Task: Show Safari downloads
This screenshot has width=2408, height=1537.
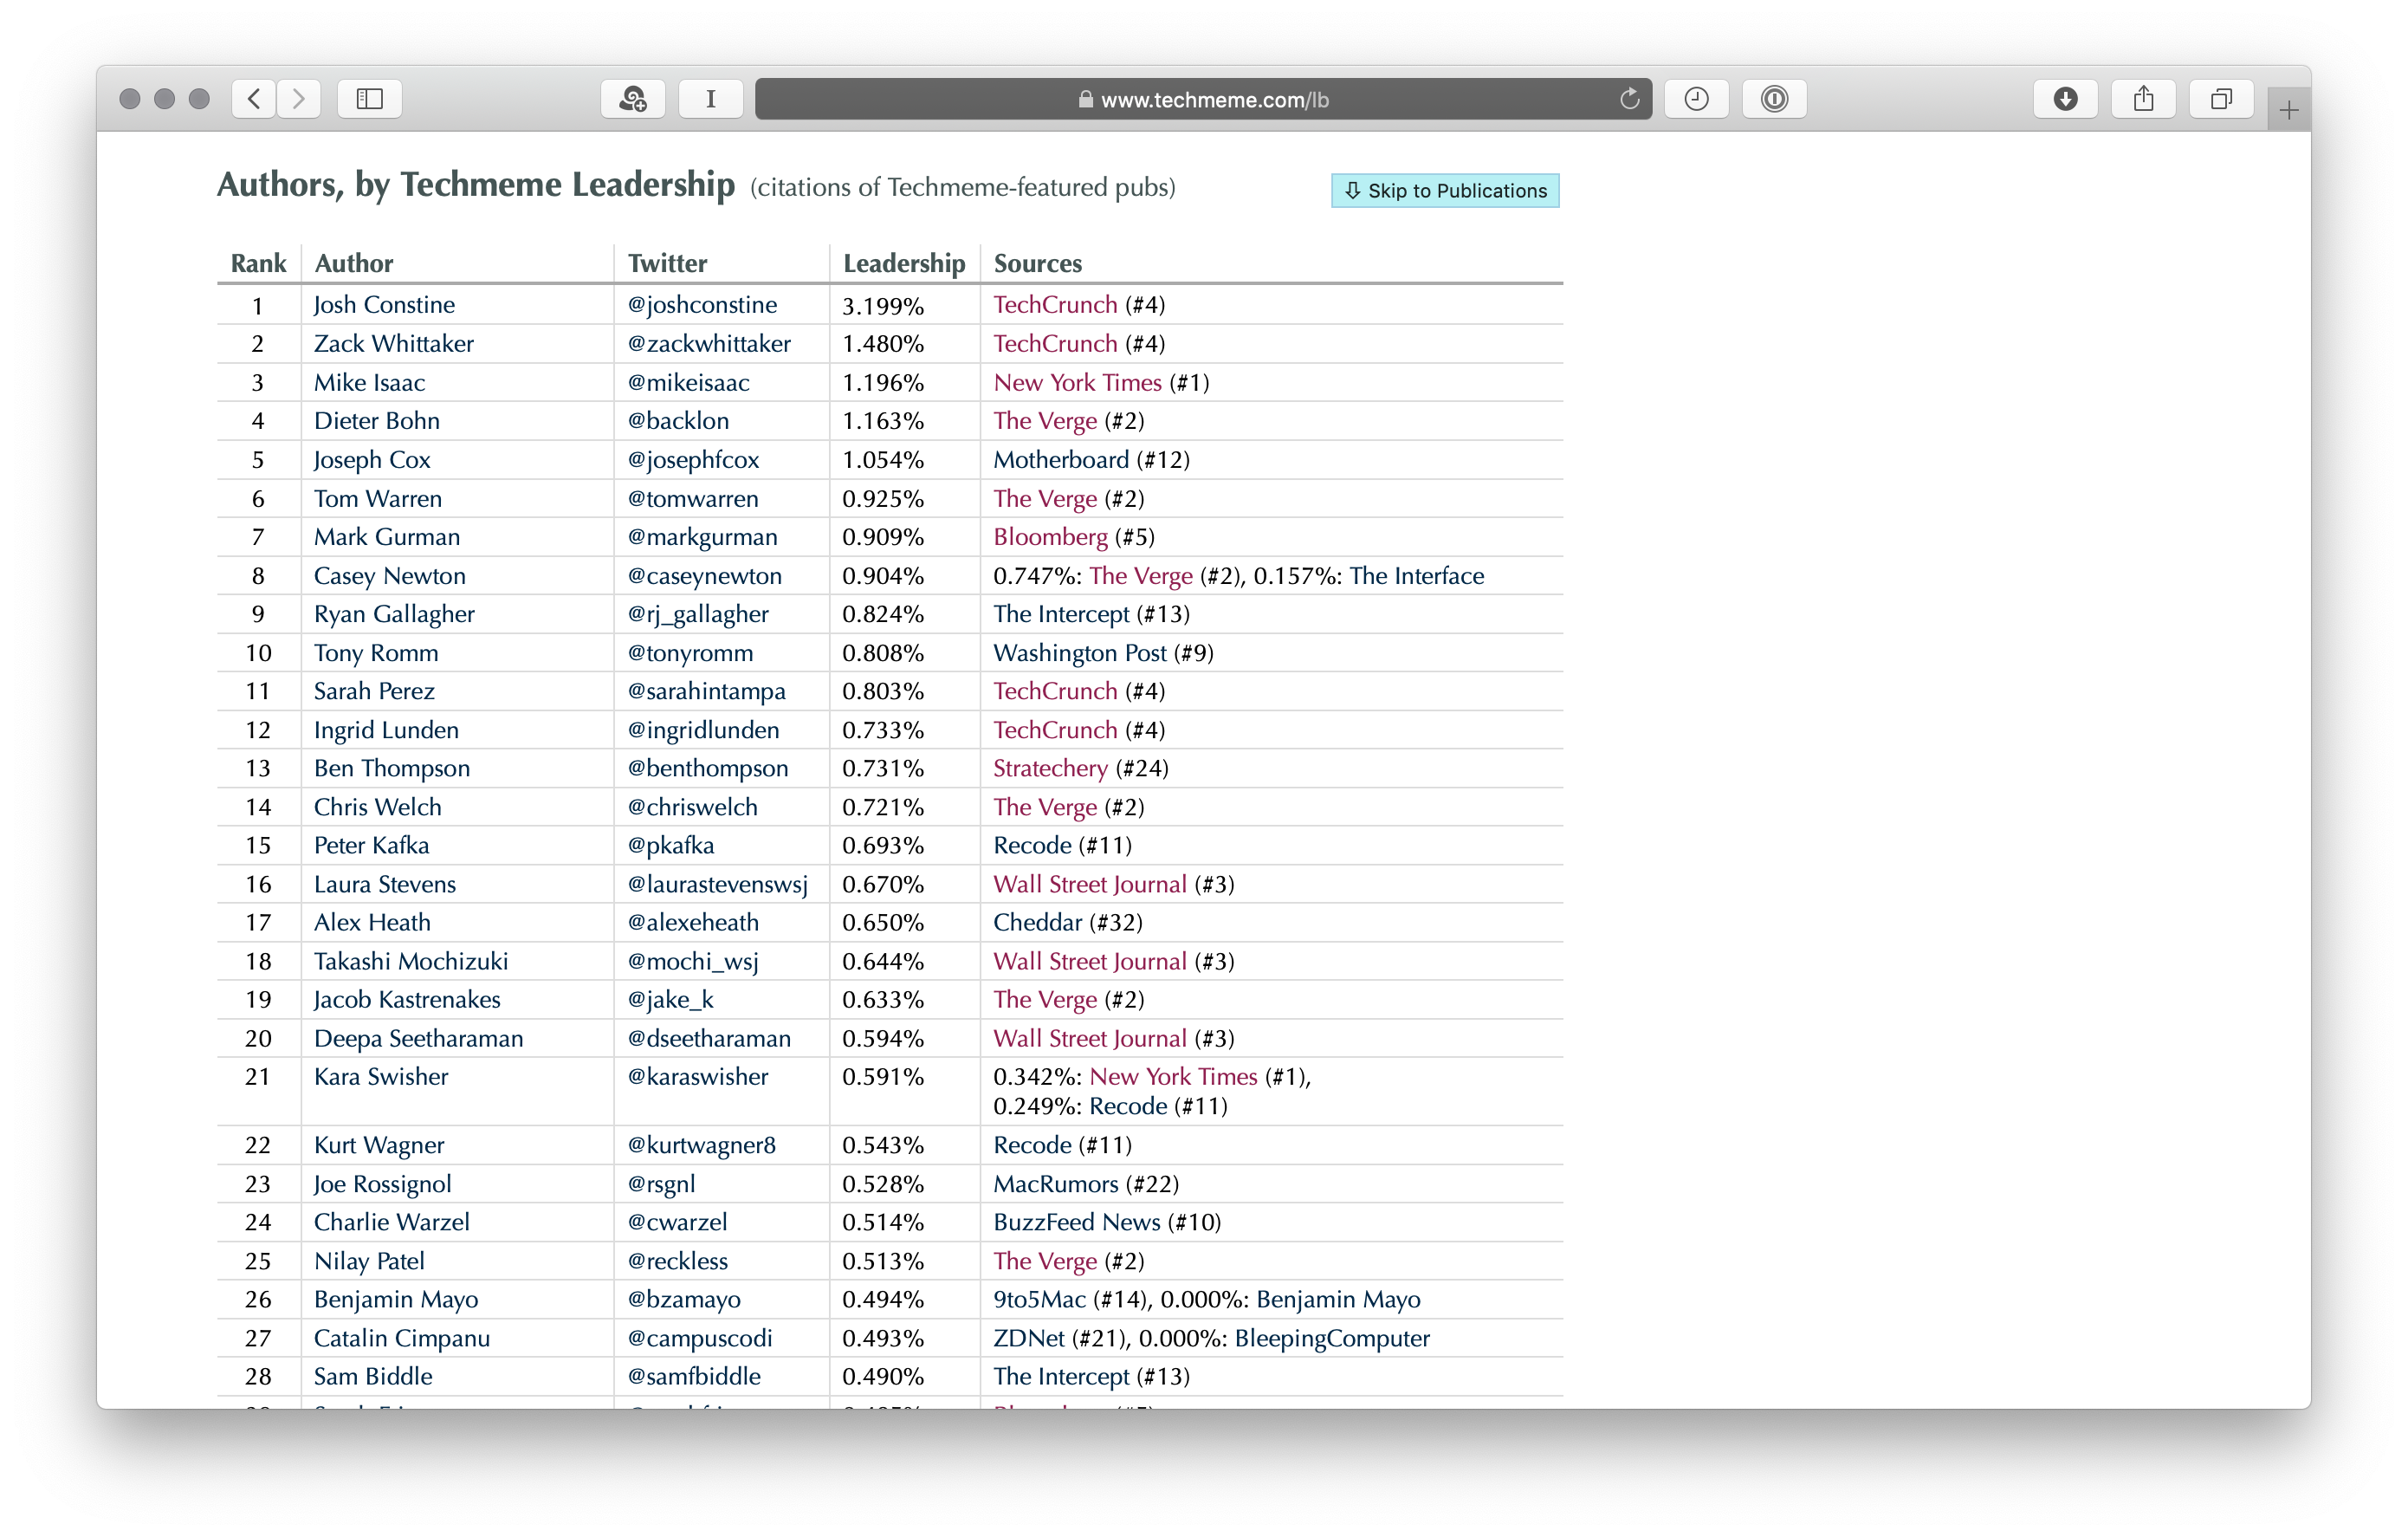Action: tap(2065, 99)
